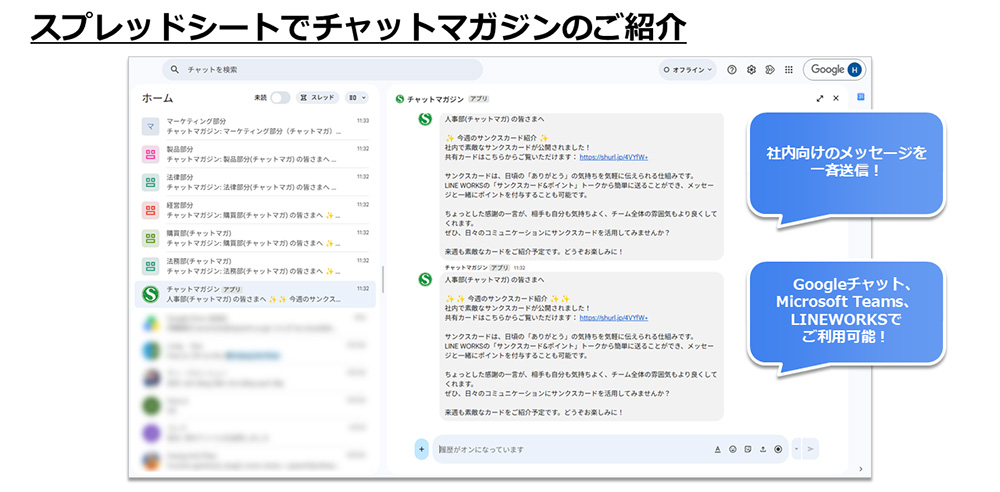
Task: Open the Google account H avatar
Action: 854,70
